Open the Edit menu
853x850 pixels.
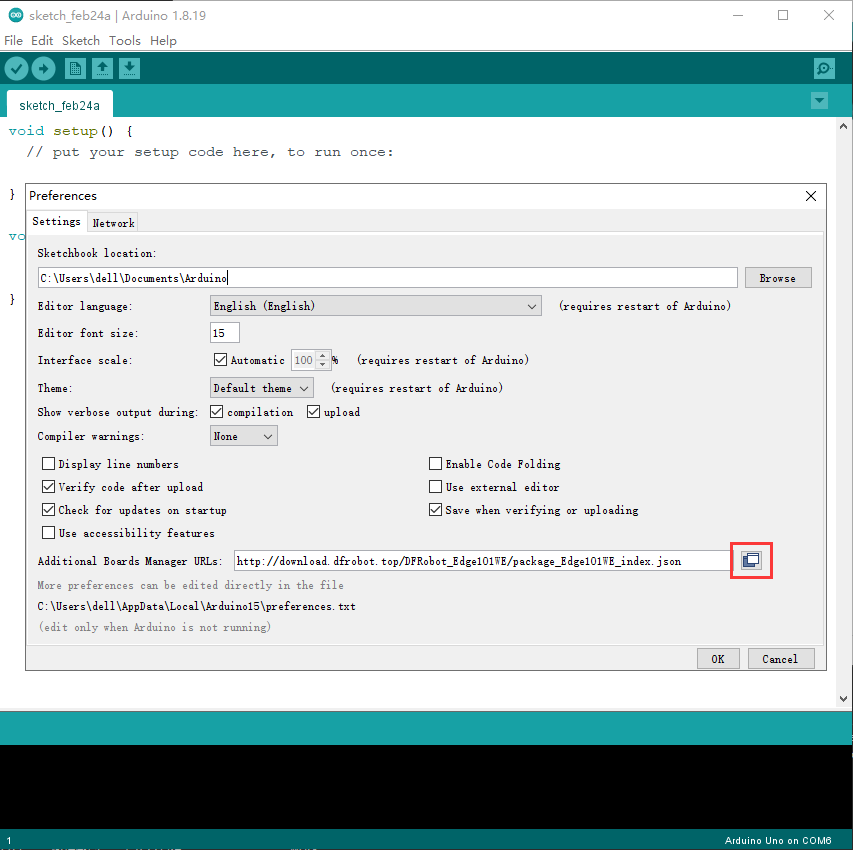pyautogui.click(x=42, y=41)
